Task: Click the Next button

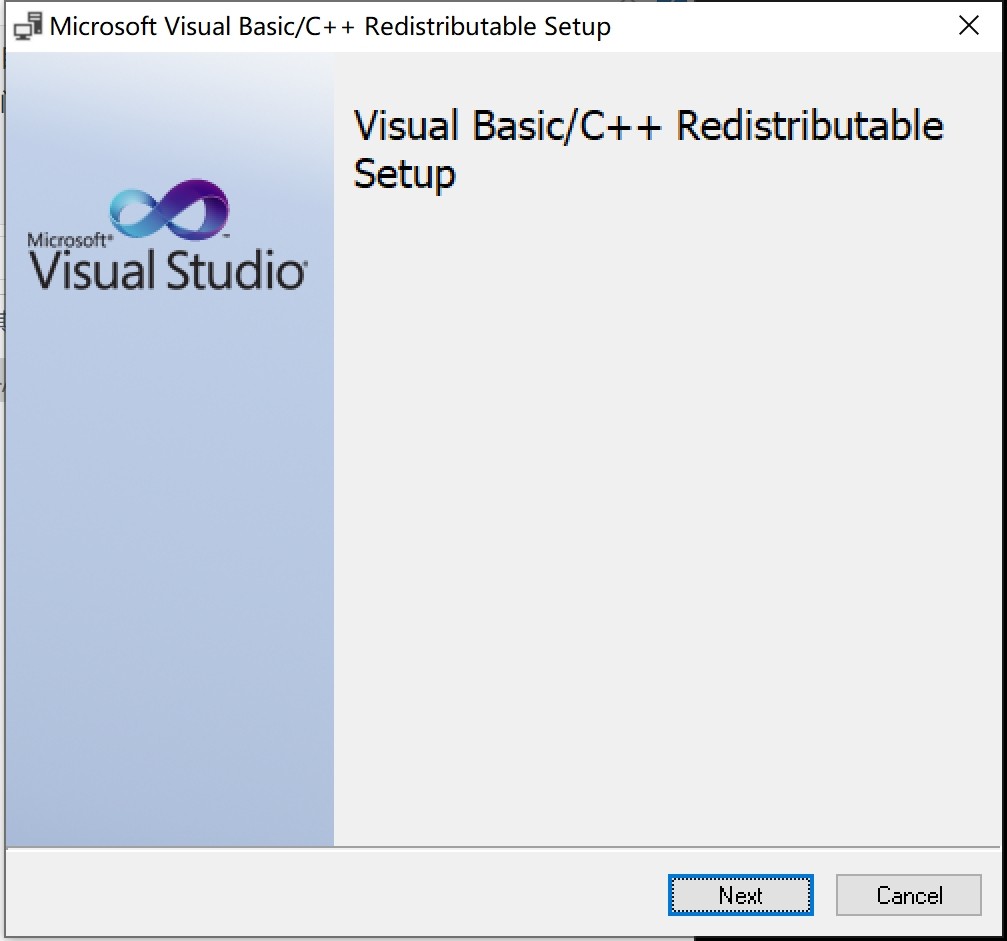Action: pos(740,895)
